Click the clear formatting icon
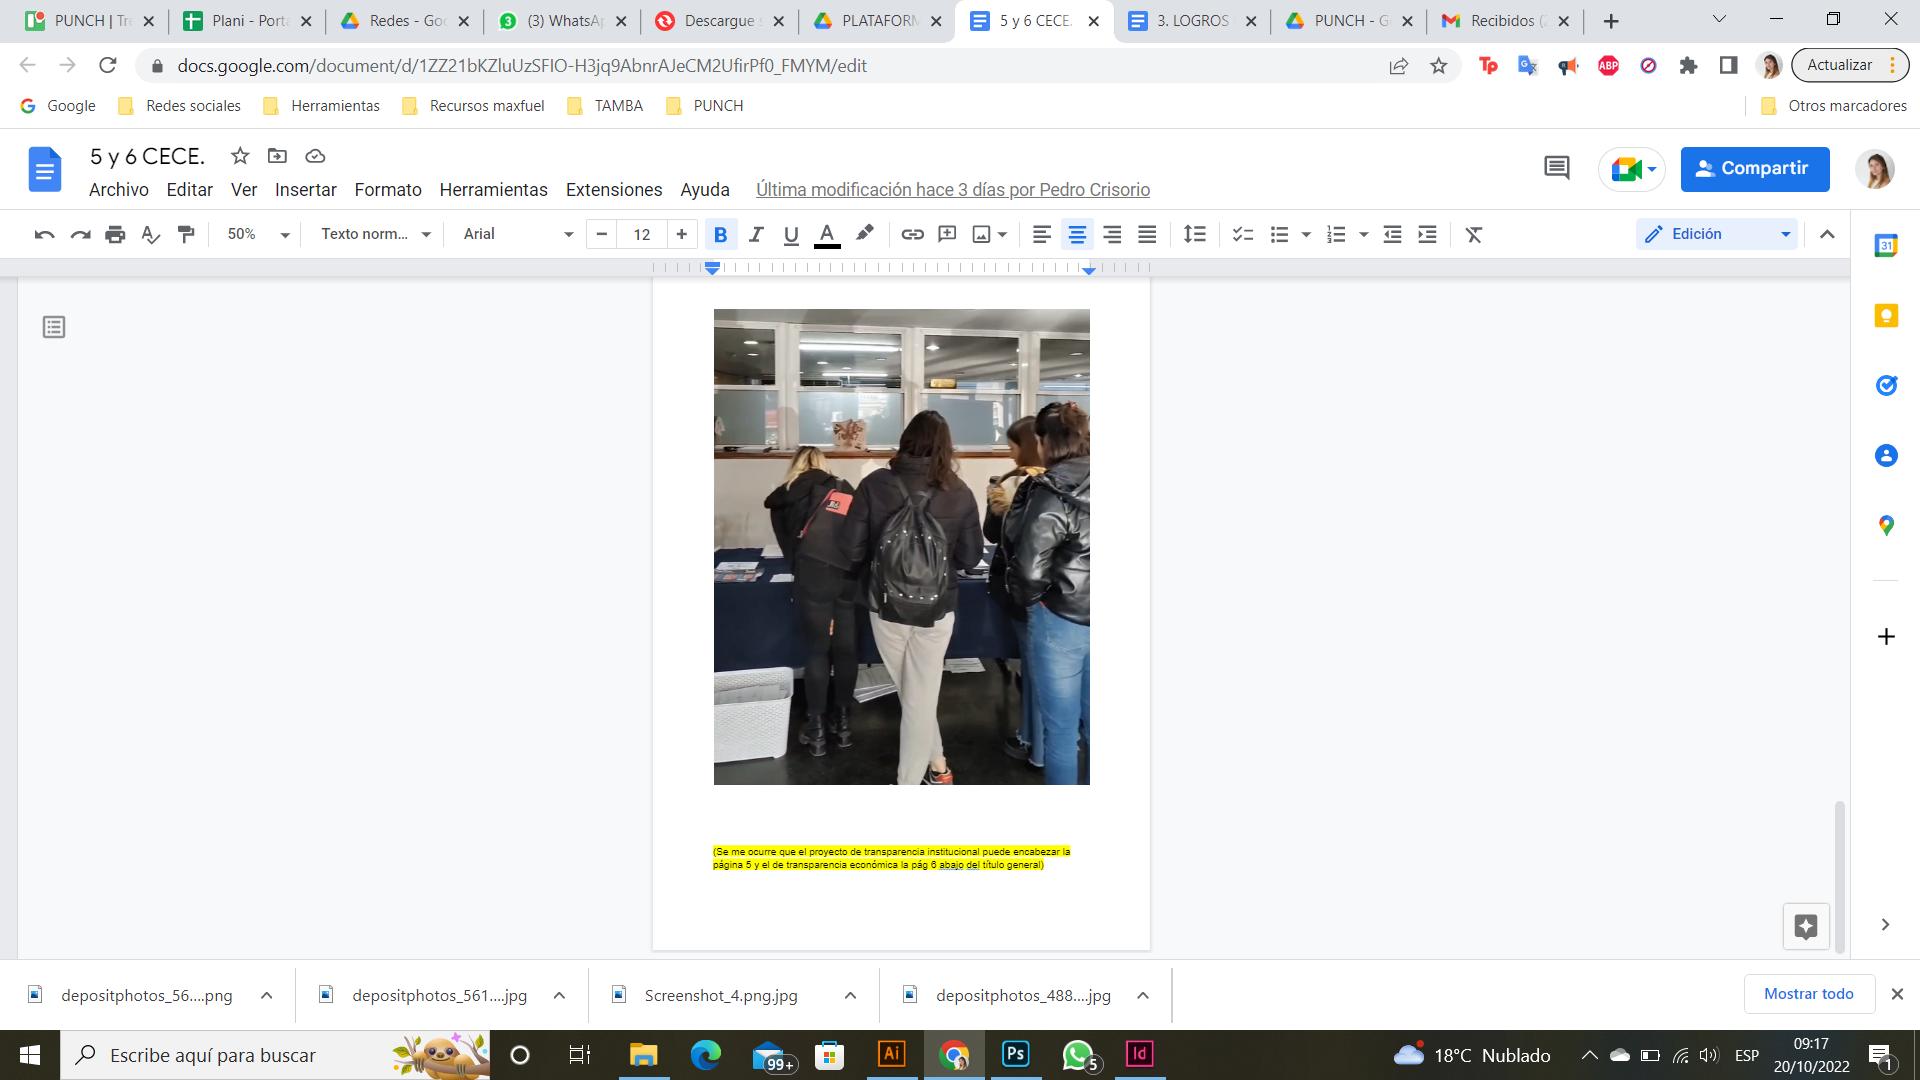Image resolution: width=1920 pixels, height=1080 pixels. tap(1473, 234)
